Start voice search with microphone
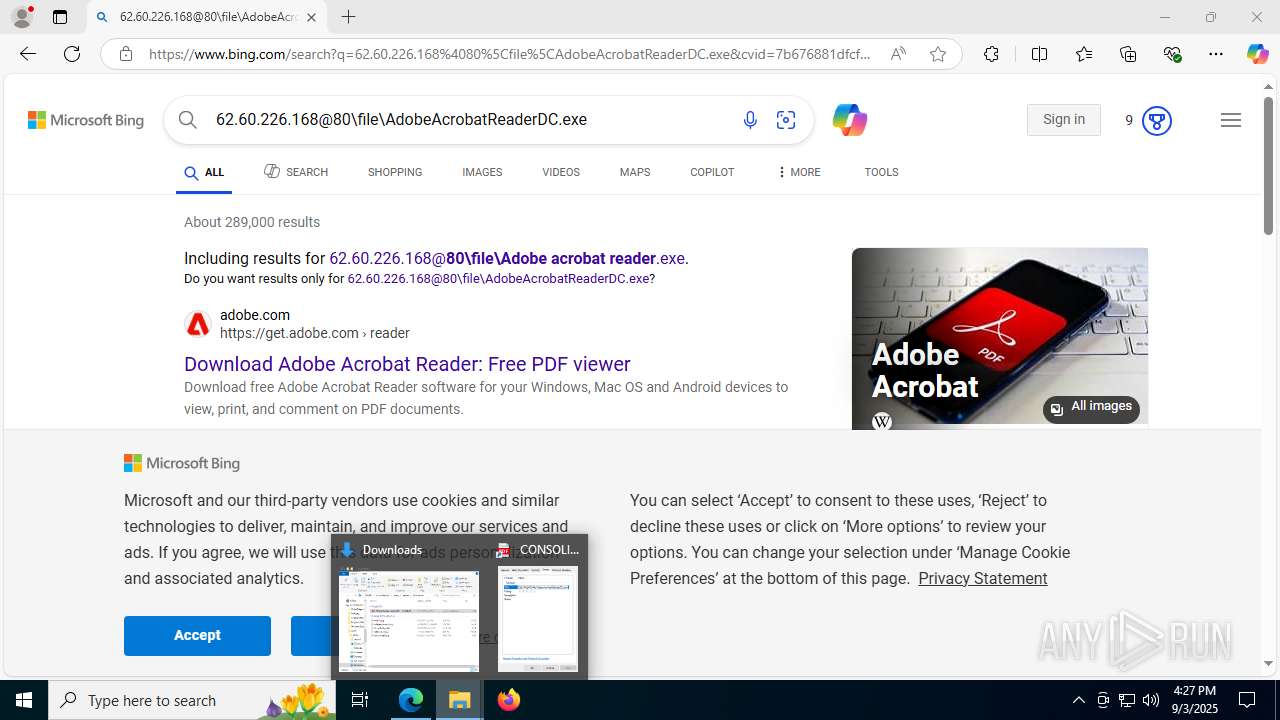1280x720 pixels. [750, 120]
